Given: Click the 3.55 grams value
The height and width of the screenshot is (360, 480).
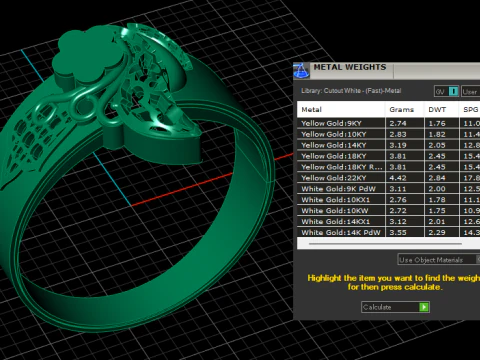Looking at the screenshot, I should click(398, 232).
